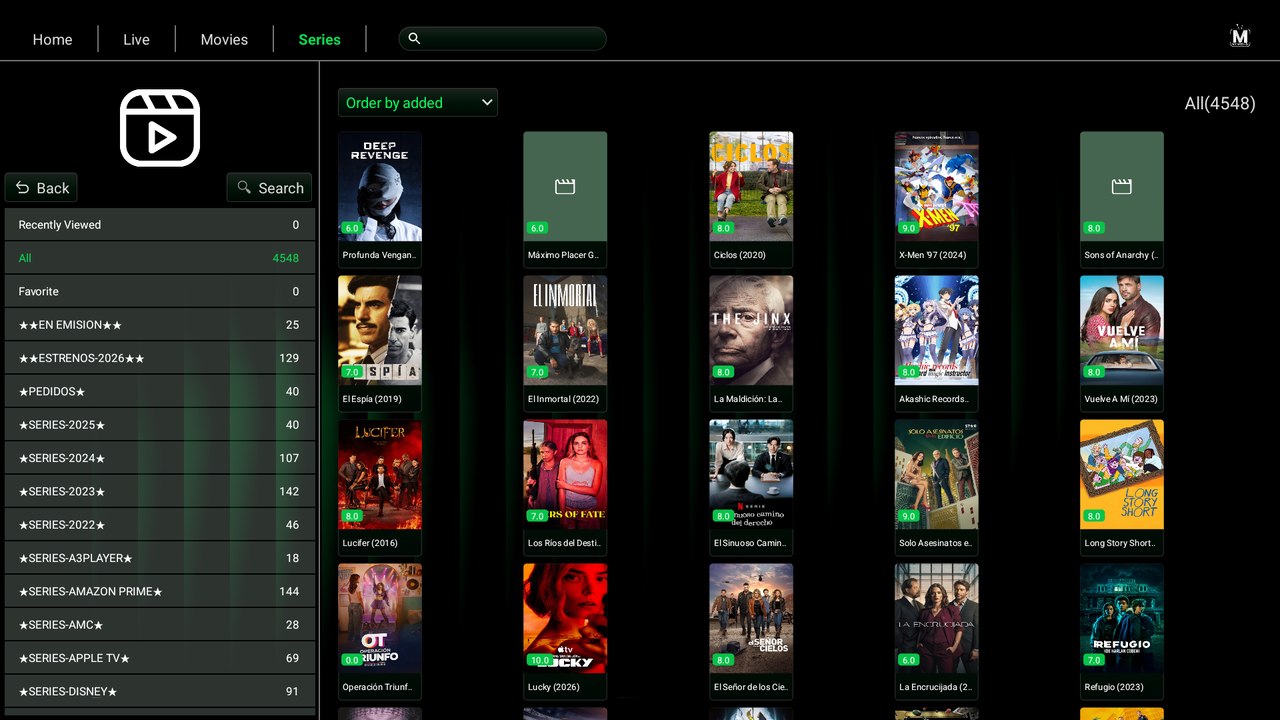1280x720 pixels.
Task: Open the Long Story Short poster
Action: (1122, 474)
